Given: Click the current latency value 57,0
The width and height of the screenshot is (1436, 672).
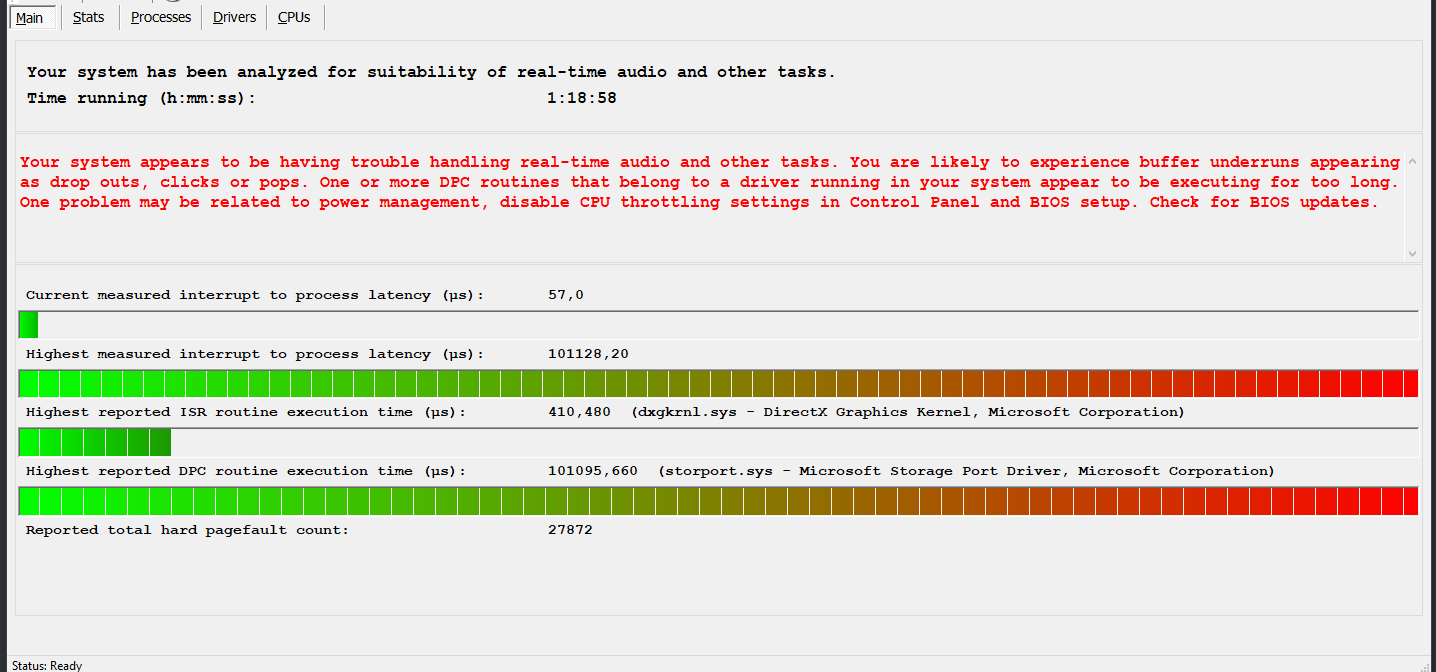Looking at the screenshot, I should (565, 295).
